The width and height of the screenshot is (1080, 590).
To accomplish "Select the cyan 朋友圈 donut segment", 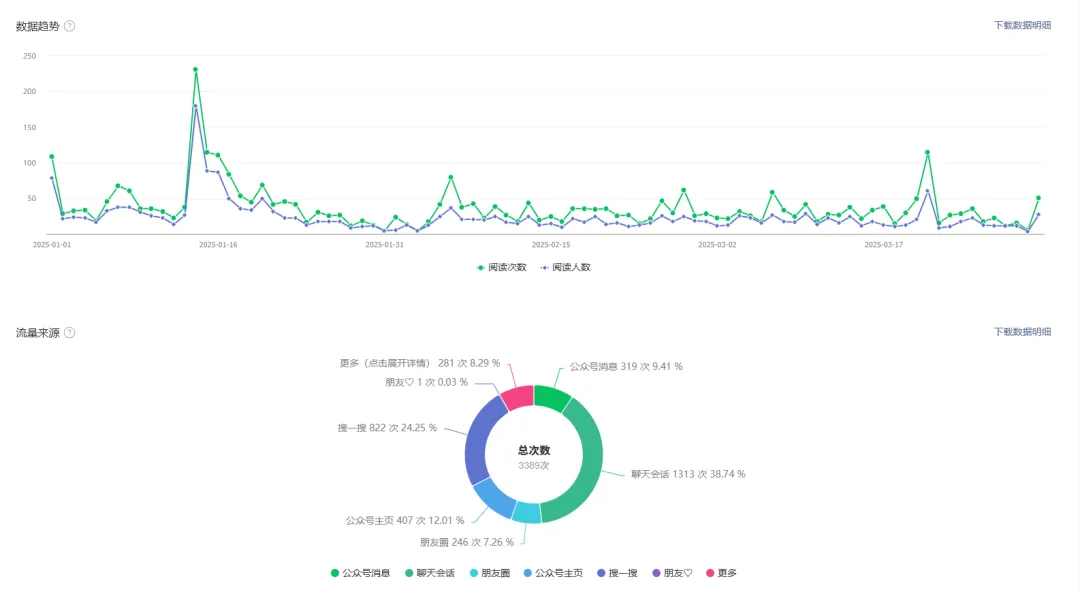I will (527, 513).
